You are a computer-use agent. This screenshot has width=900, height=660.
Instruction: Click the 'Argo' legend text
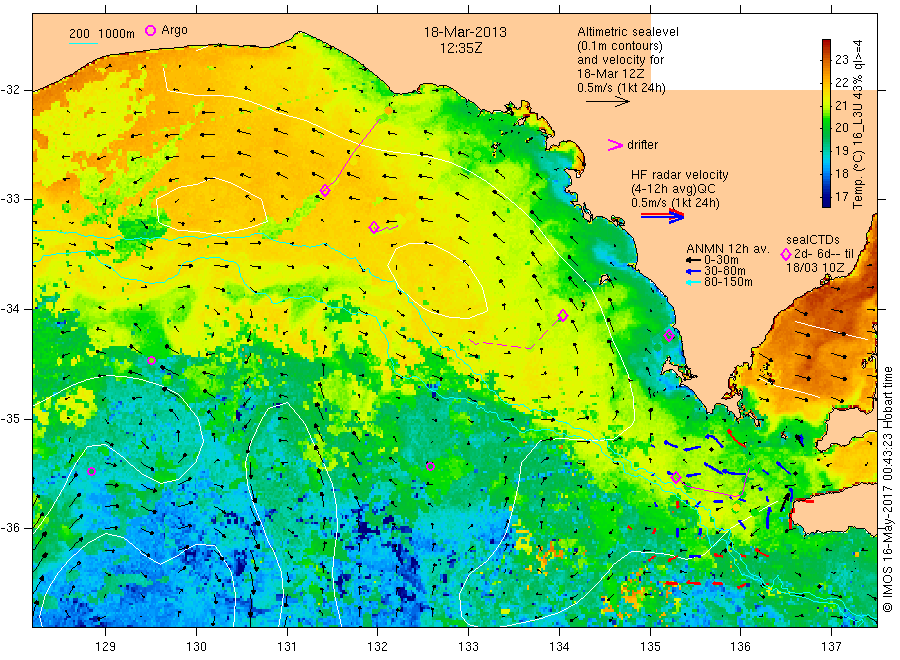click(174, 30)
